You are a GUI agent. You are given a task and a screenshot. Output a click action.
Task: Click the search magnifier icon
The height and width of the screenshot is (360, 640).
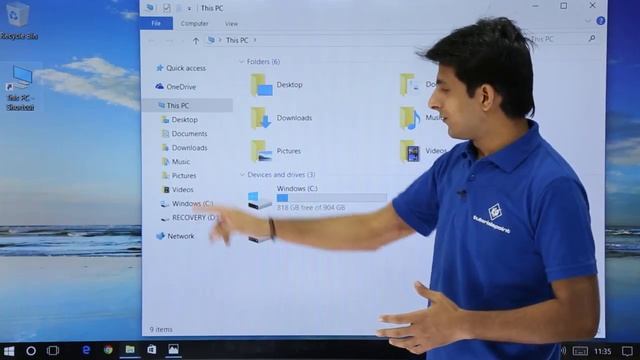[x=592, y=38]
